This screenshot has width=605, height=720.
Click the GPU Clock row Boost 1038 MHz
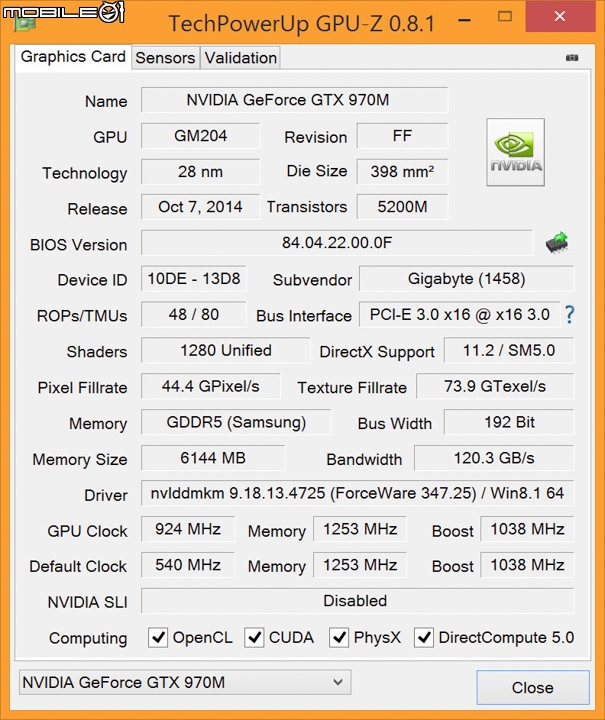tap(527, 529)
